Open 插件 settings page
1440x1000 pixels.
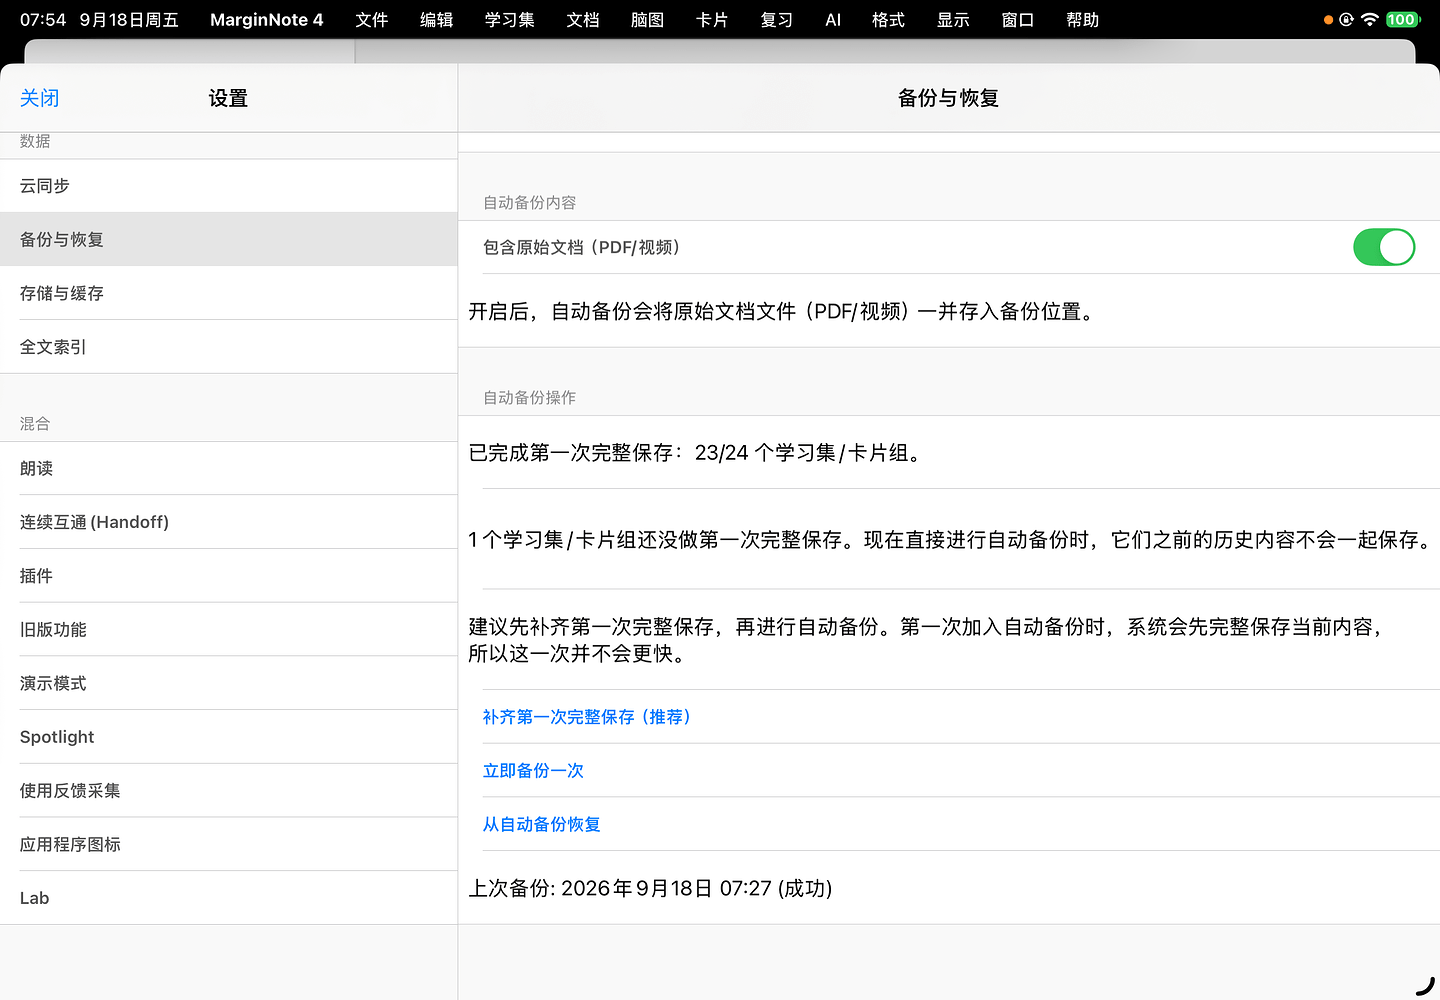(x=229, y=576)
